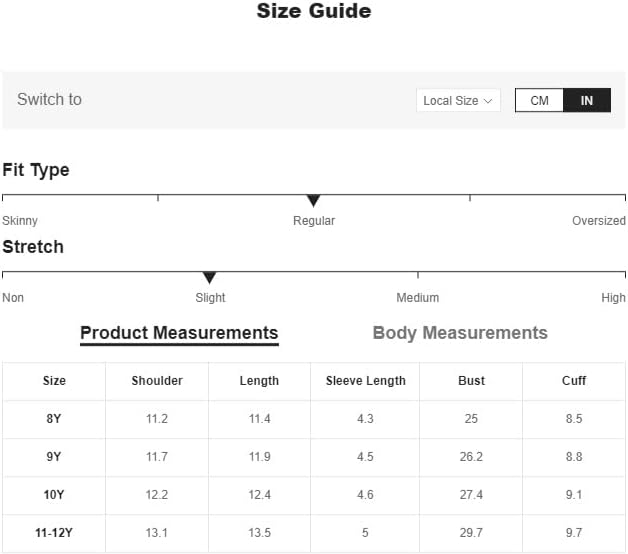Select the 11-12Y size row label
Viewport: 628px width, 554px height.
tap(54, 533)
